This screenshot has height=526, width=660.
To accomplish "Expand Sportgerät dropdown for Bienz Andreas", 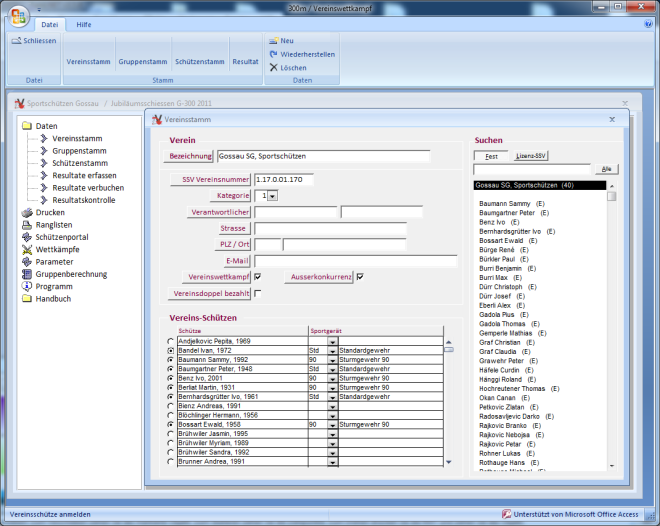I will tap(332, 406).
